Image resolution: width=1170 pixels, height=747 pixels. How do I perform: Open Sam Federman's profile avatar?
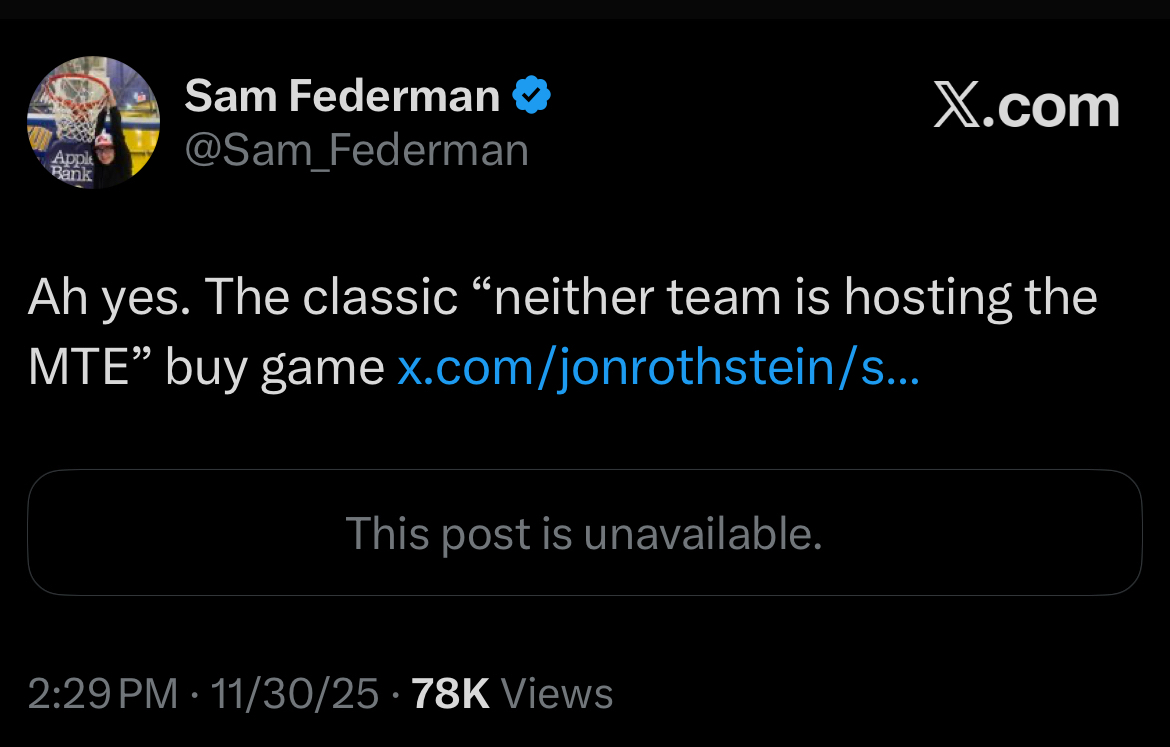(93, 122)
